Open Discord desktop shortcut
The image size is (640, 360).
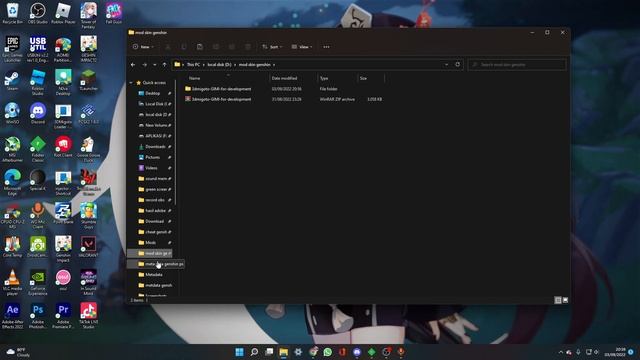tap(38, 113)
